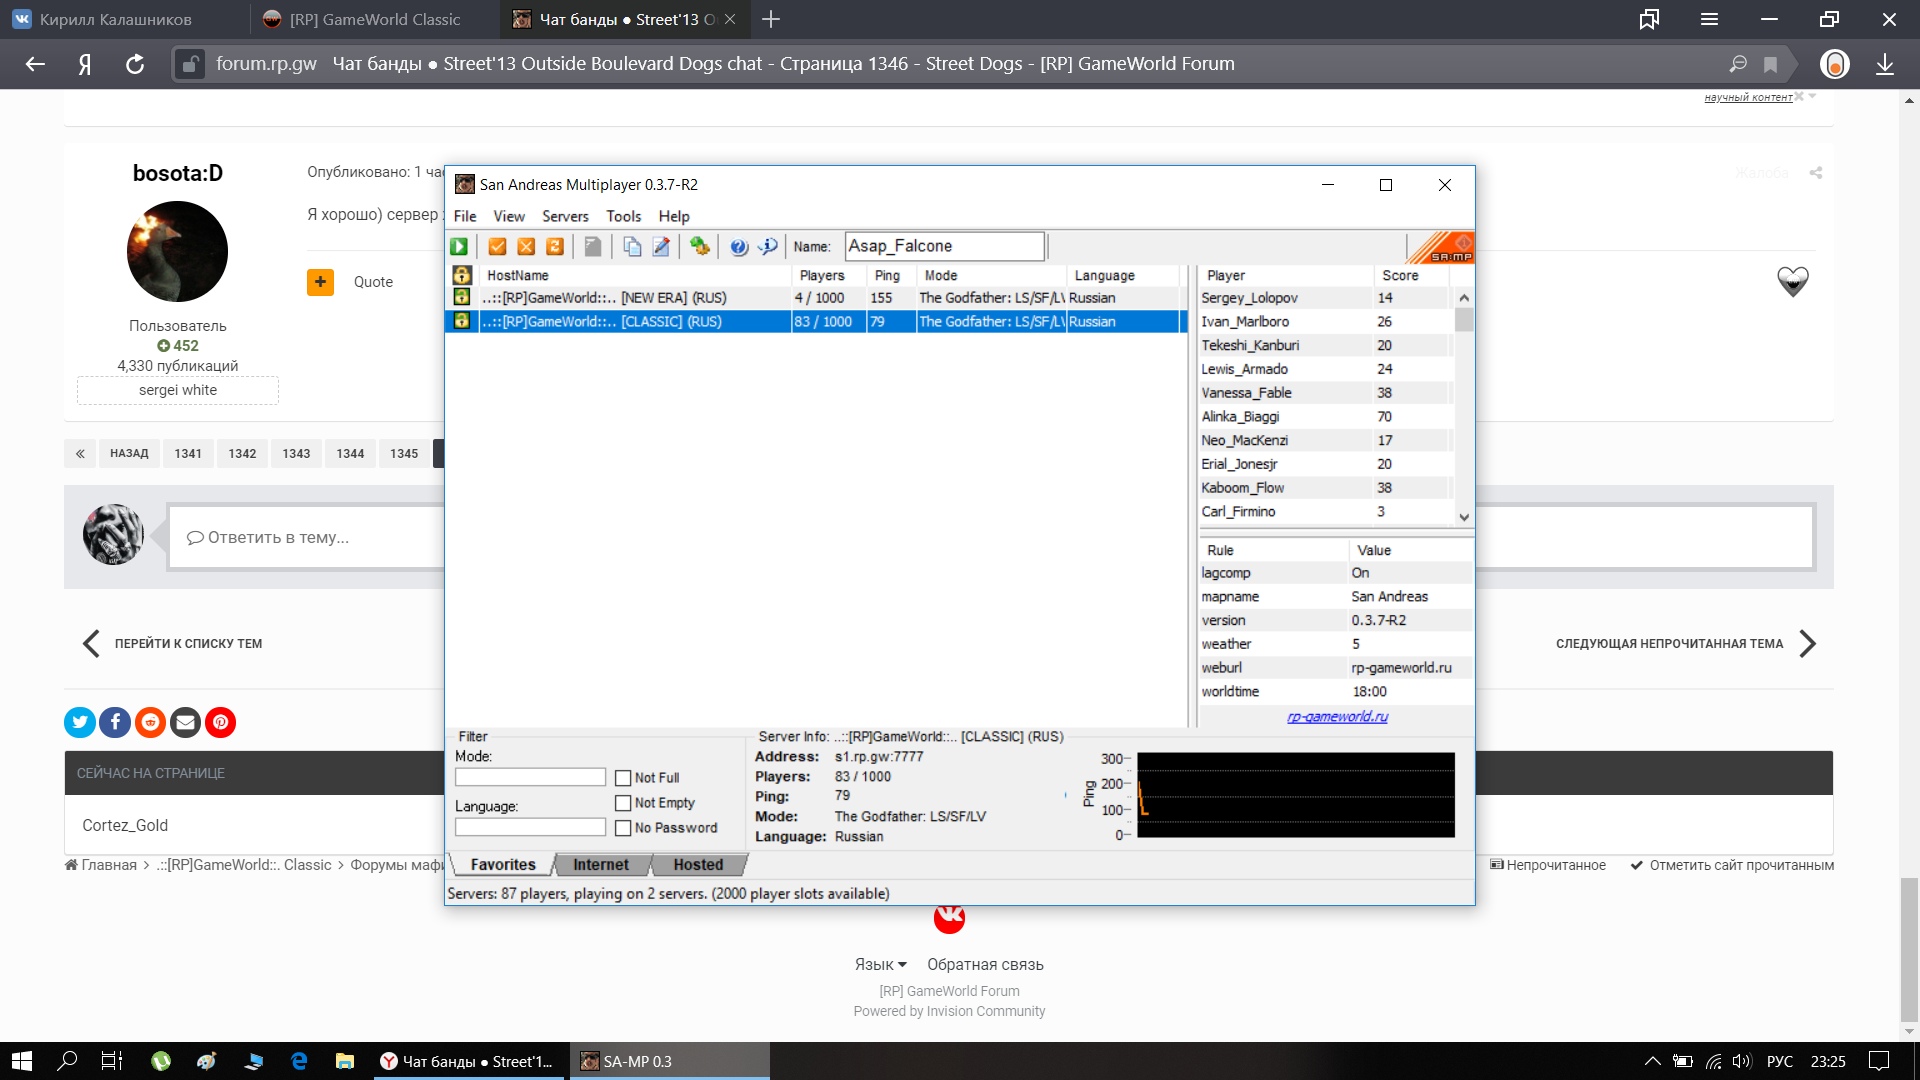
Task: Enable the Not Full filter checkbox
Action: coord(623,778)
